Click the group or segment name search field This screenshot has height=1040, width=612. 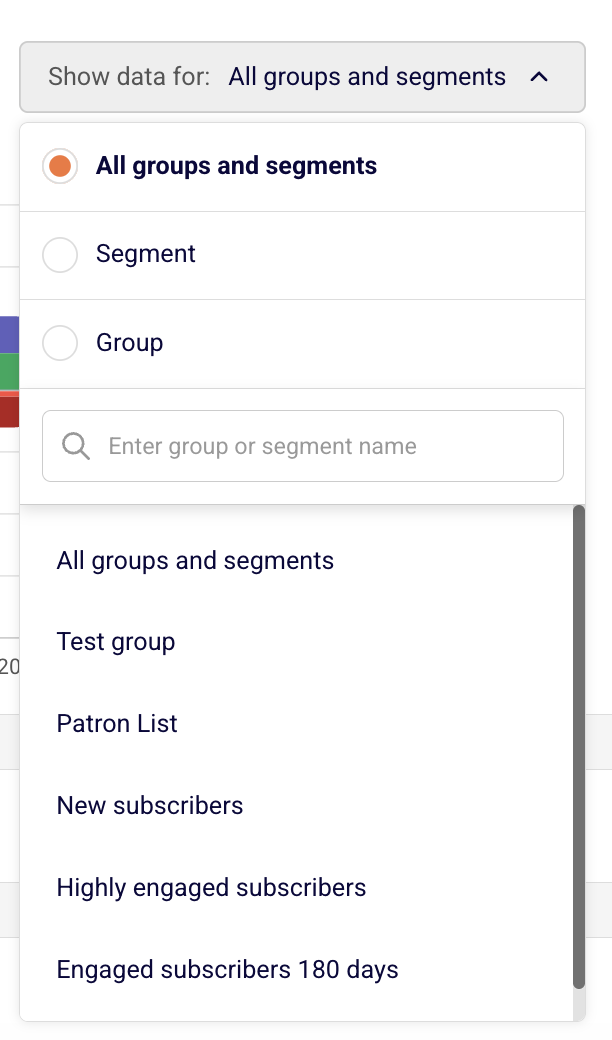320,446
